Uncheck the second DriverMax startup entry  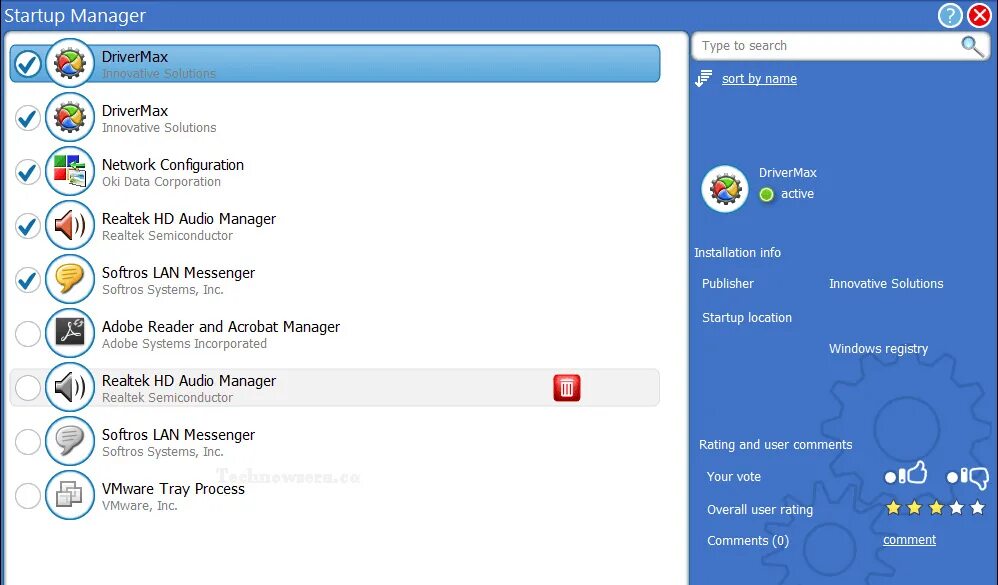[28, 118]
